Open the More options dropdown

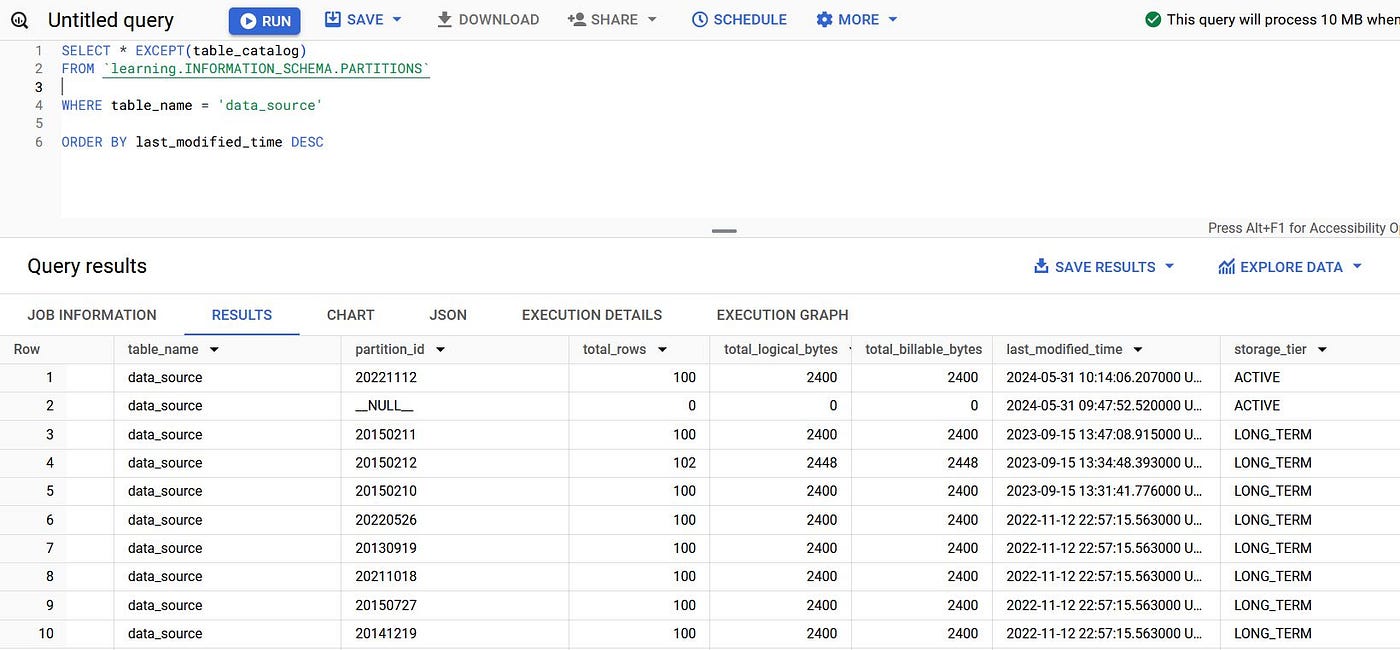click(893, 19)
